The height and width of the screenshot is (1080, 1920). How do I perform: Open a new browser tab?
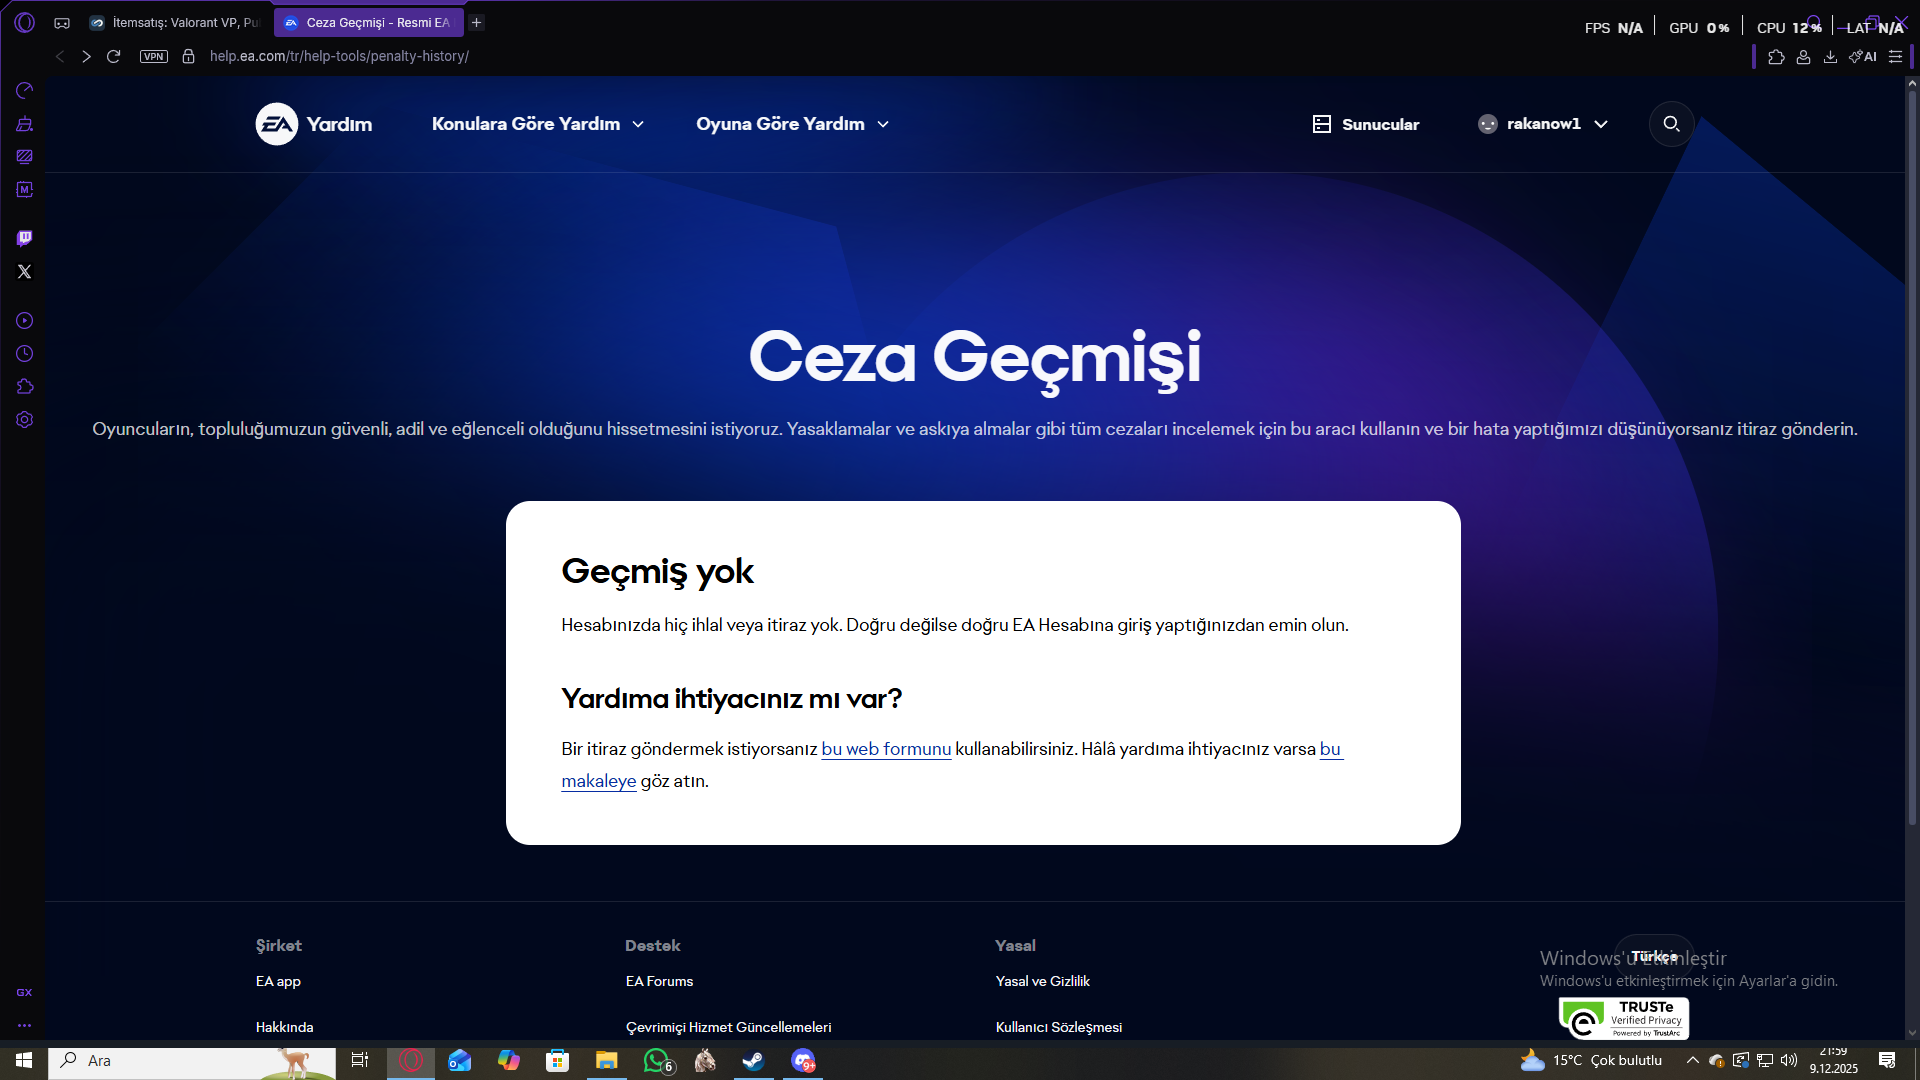477,23
